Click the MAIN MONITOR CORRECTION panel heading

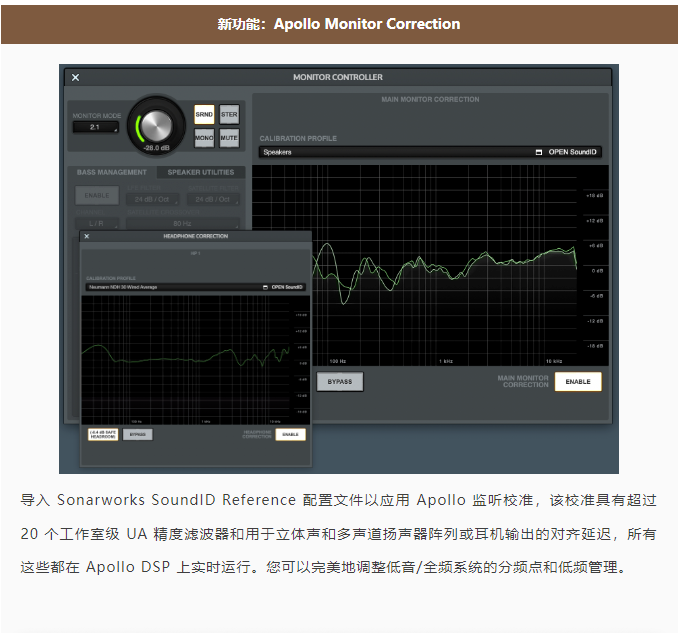pos(430,100)
